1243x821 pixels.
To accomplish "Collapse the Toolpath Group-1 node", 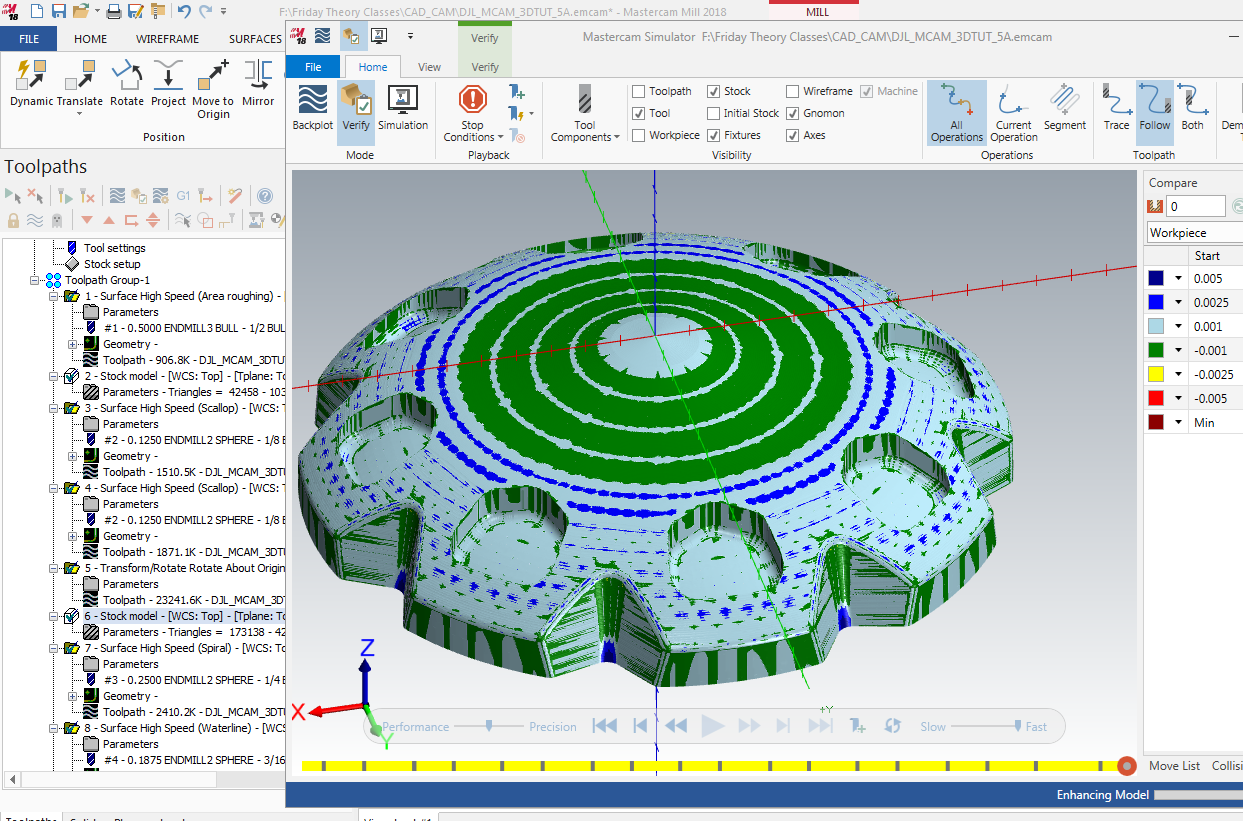I will [x=35, y=280].
